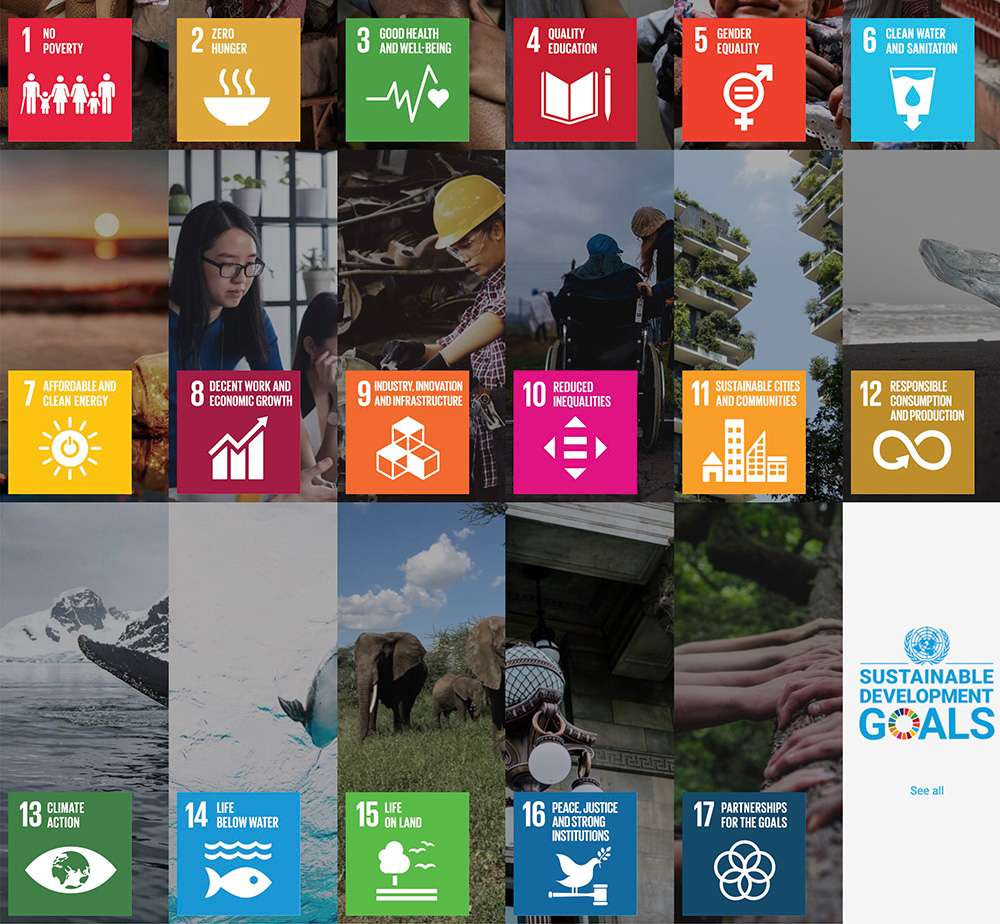1000x924 pixels.
Task: Open Decent Work and Economic Growth tile
Action: (x=239, y=432)
